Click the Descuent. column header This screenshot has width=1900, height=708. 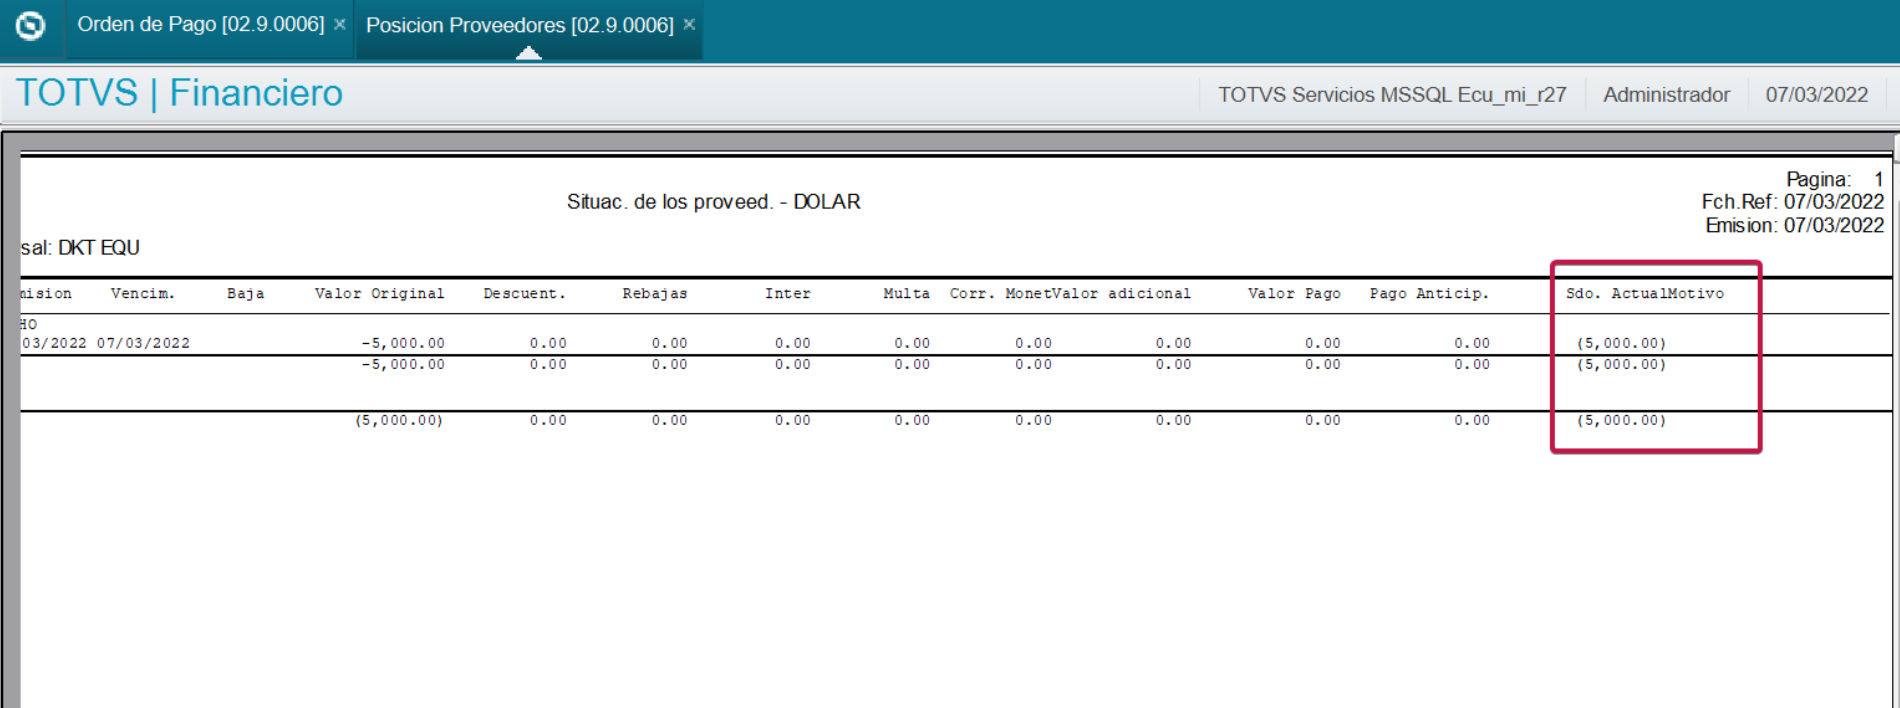pyautogui.click(x=525, y=294)
